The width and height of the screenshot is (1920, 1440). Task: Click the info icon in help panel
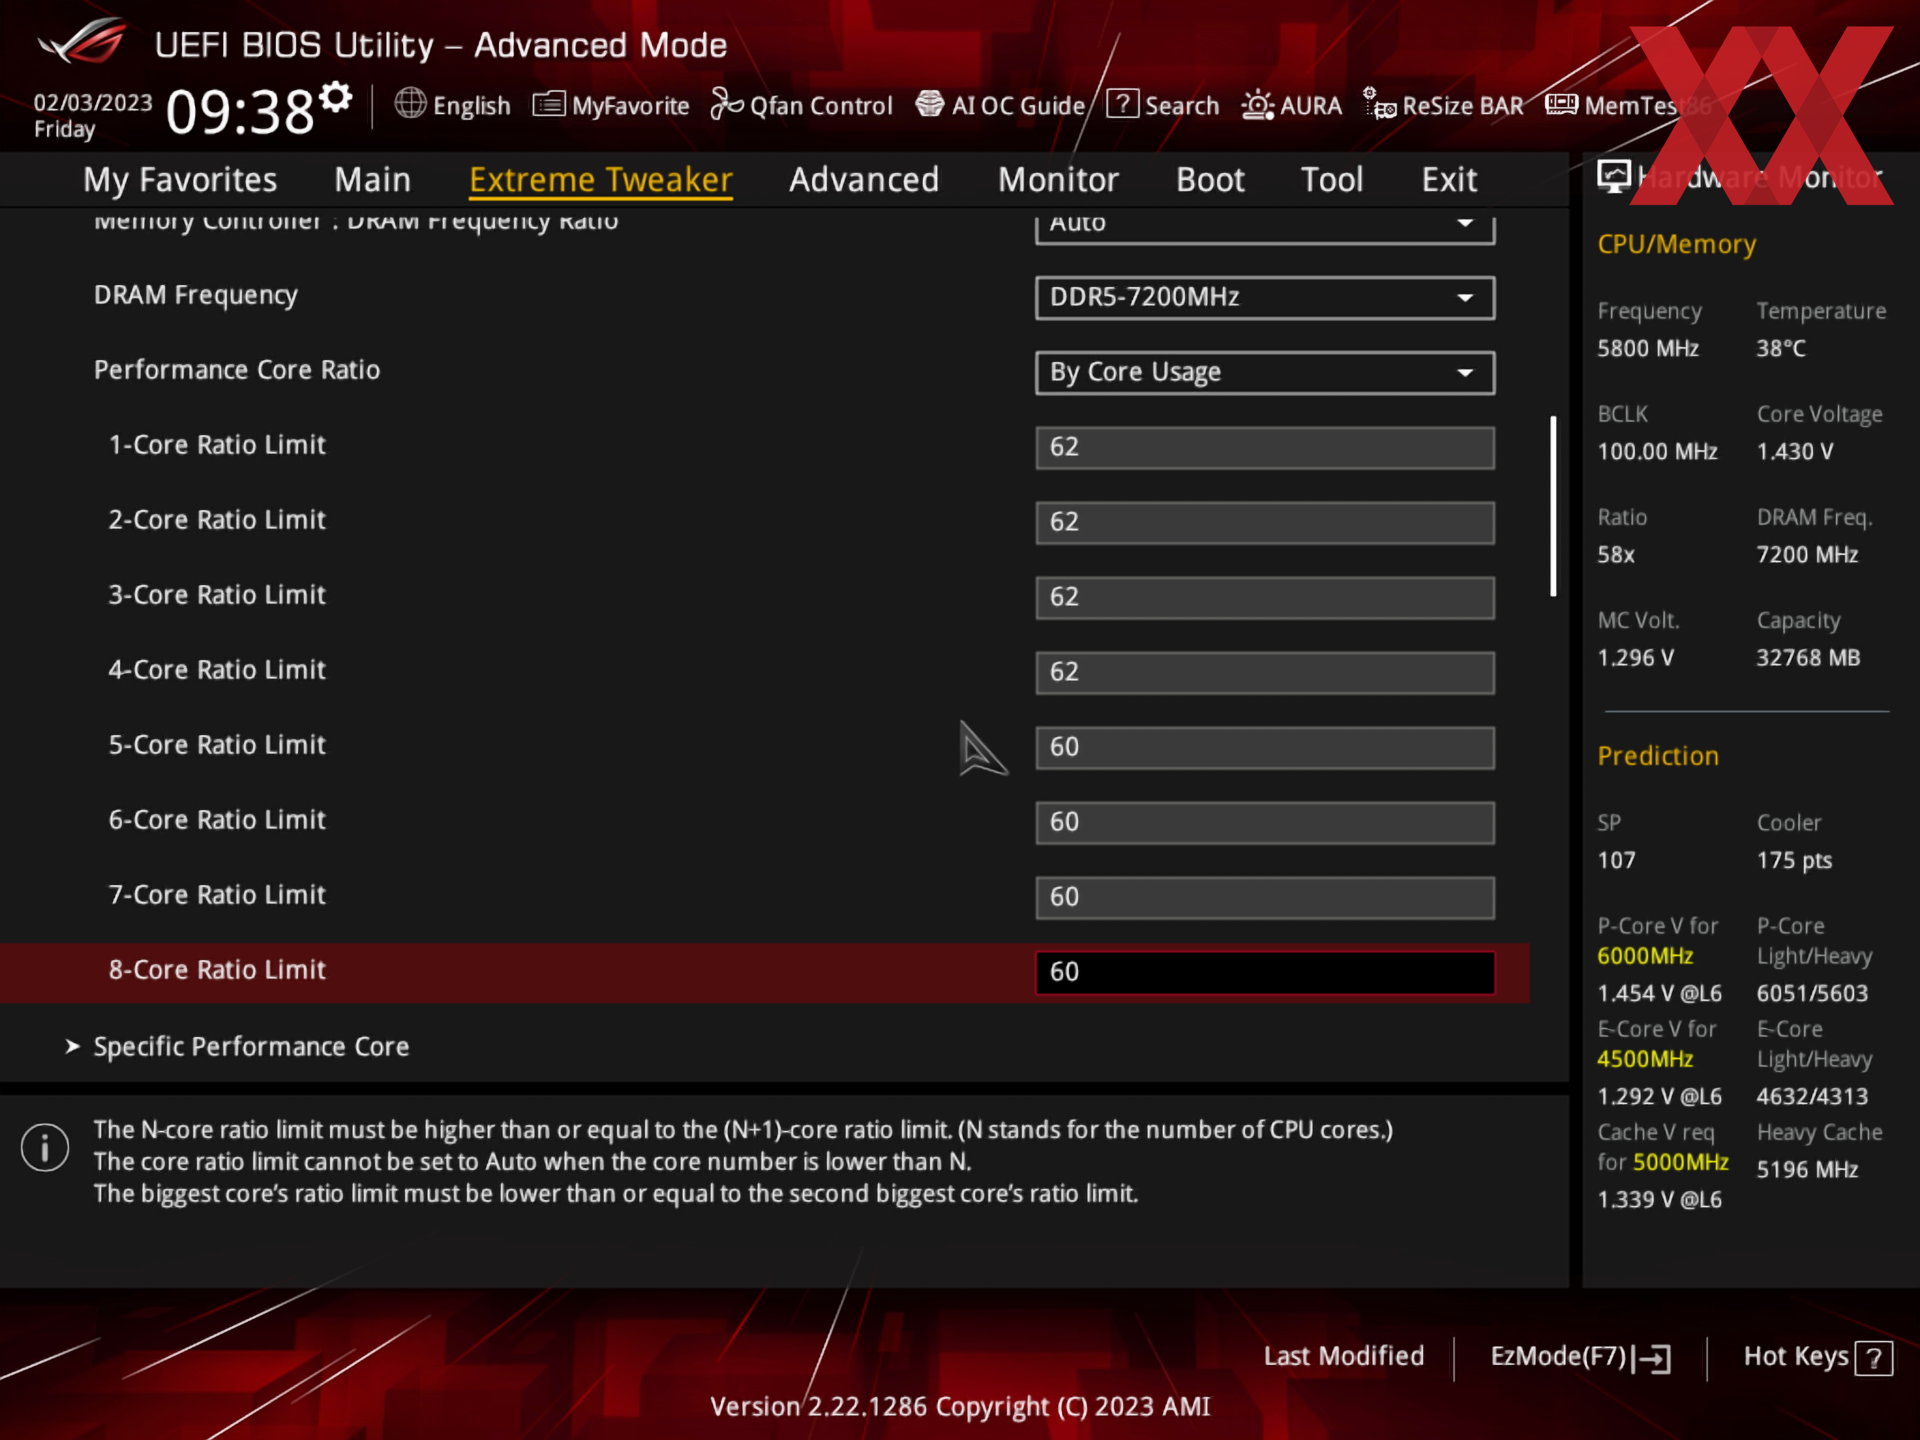[x=45, y=1147]
